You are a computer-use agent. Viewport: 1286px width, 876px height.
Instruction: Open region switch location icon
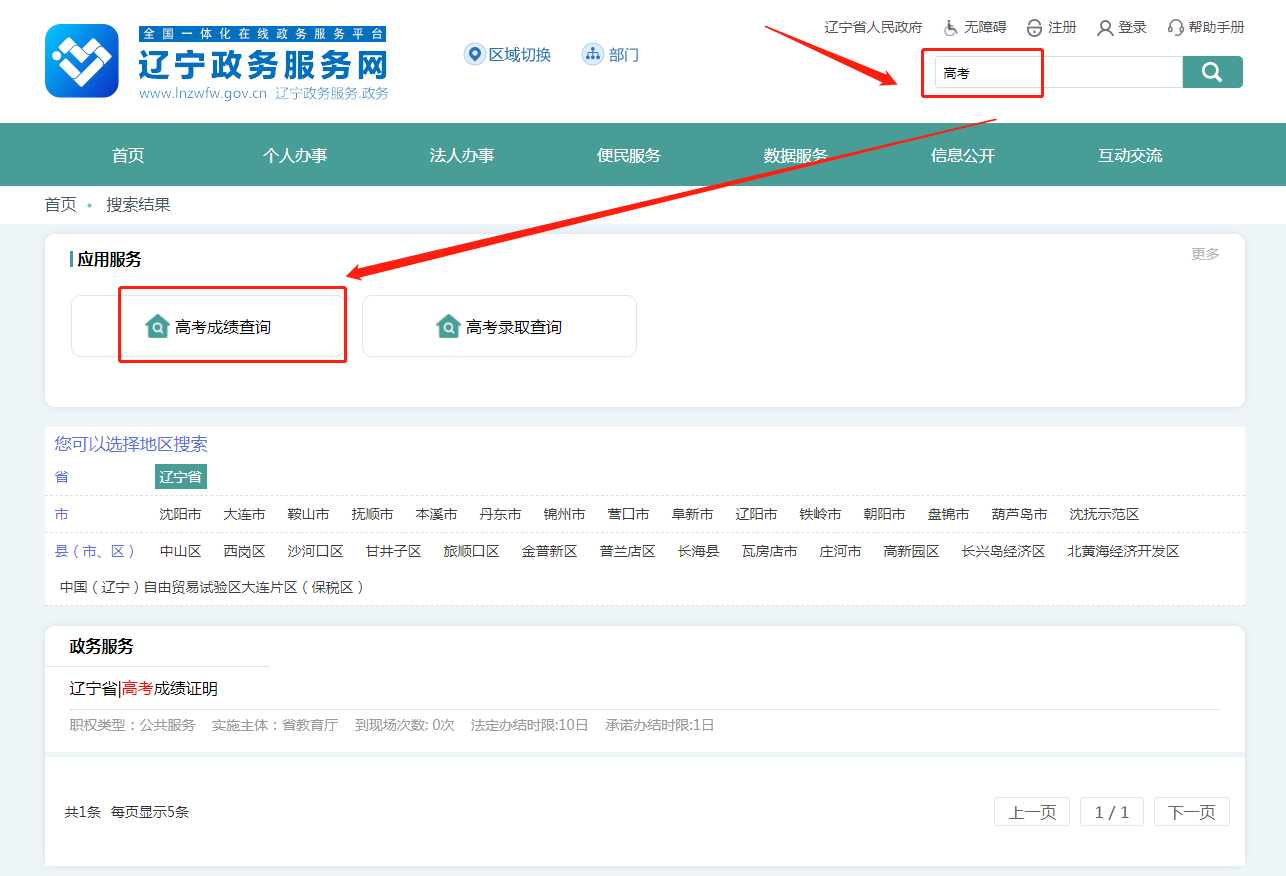[474, 54]
